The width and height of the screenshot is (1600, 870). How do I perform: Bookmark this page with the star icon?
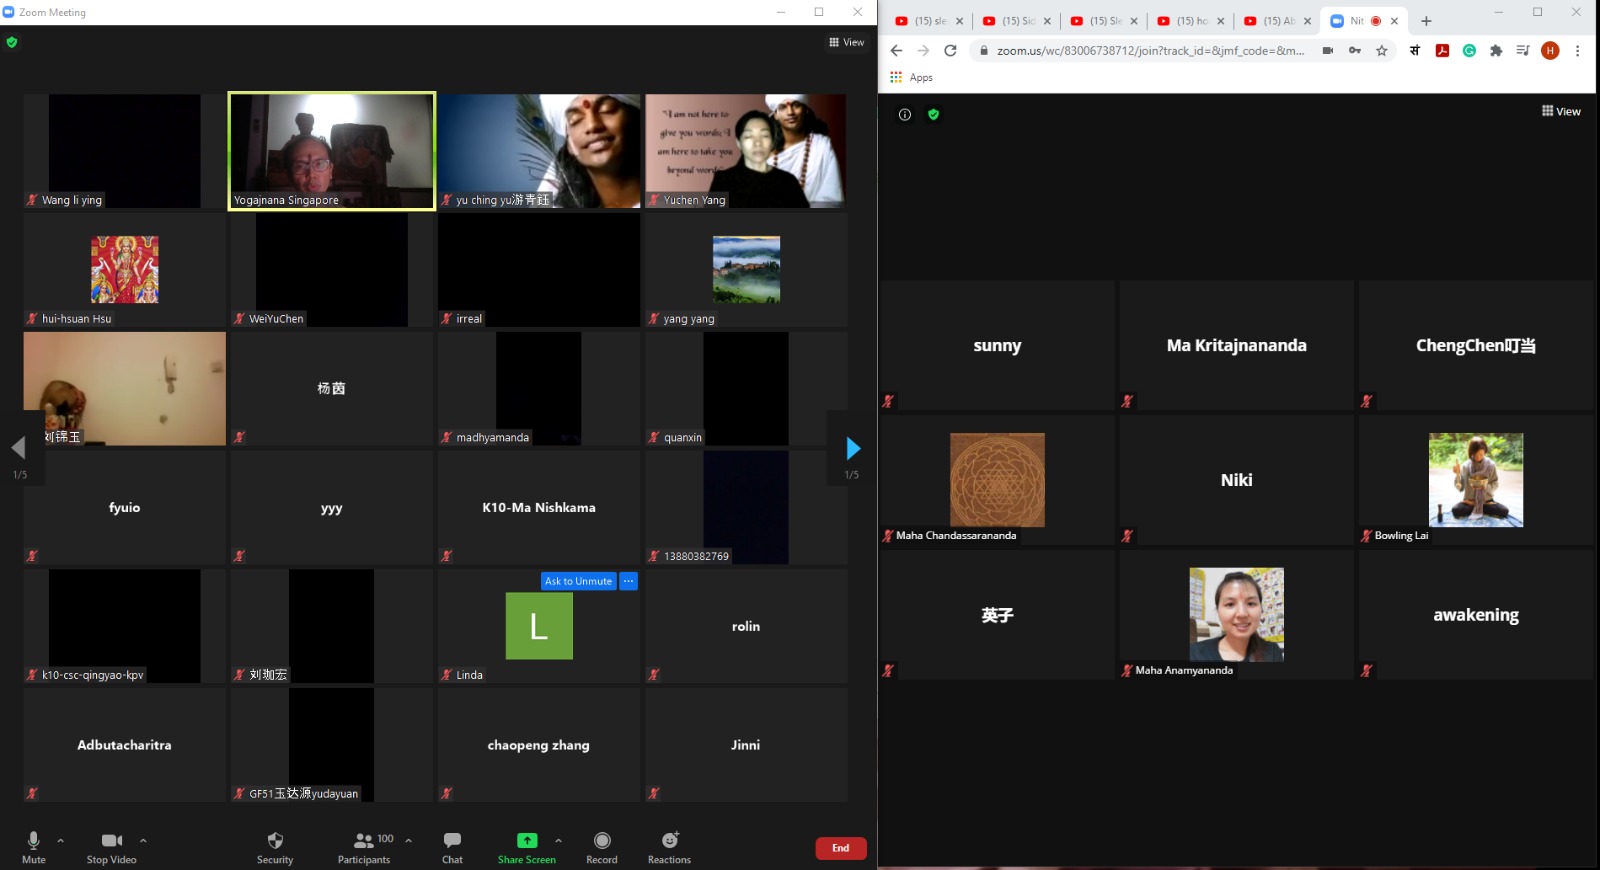1382,51
